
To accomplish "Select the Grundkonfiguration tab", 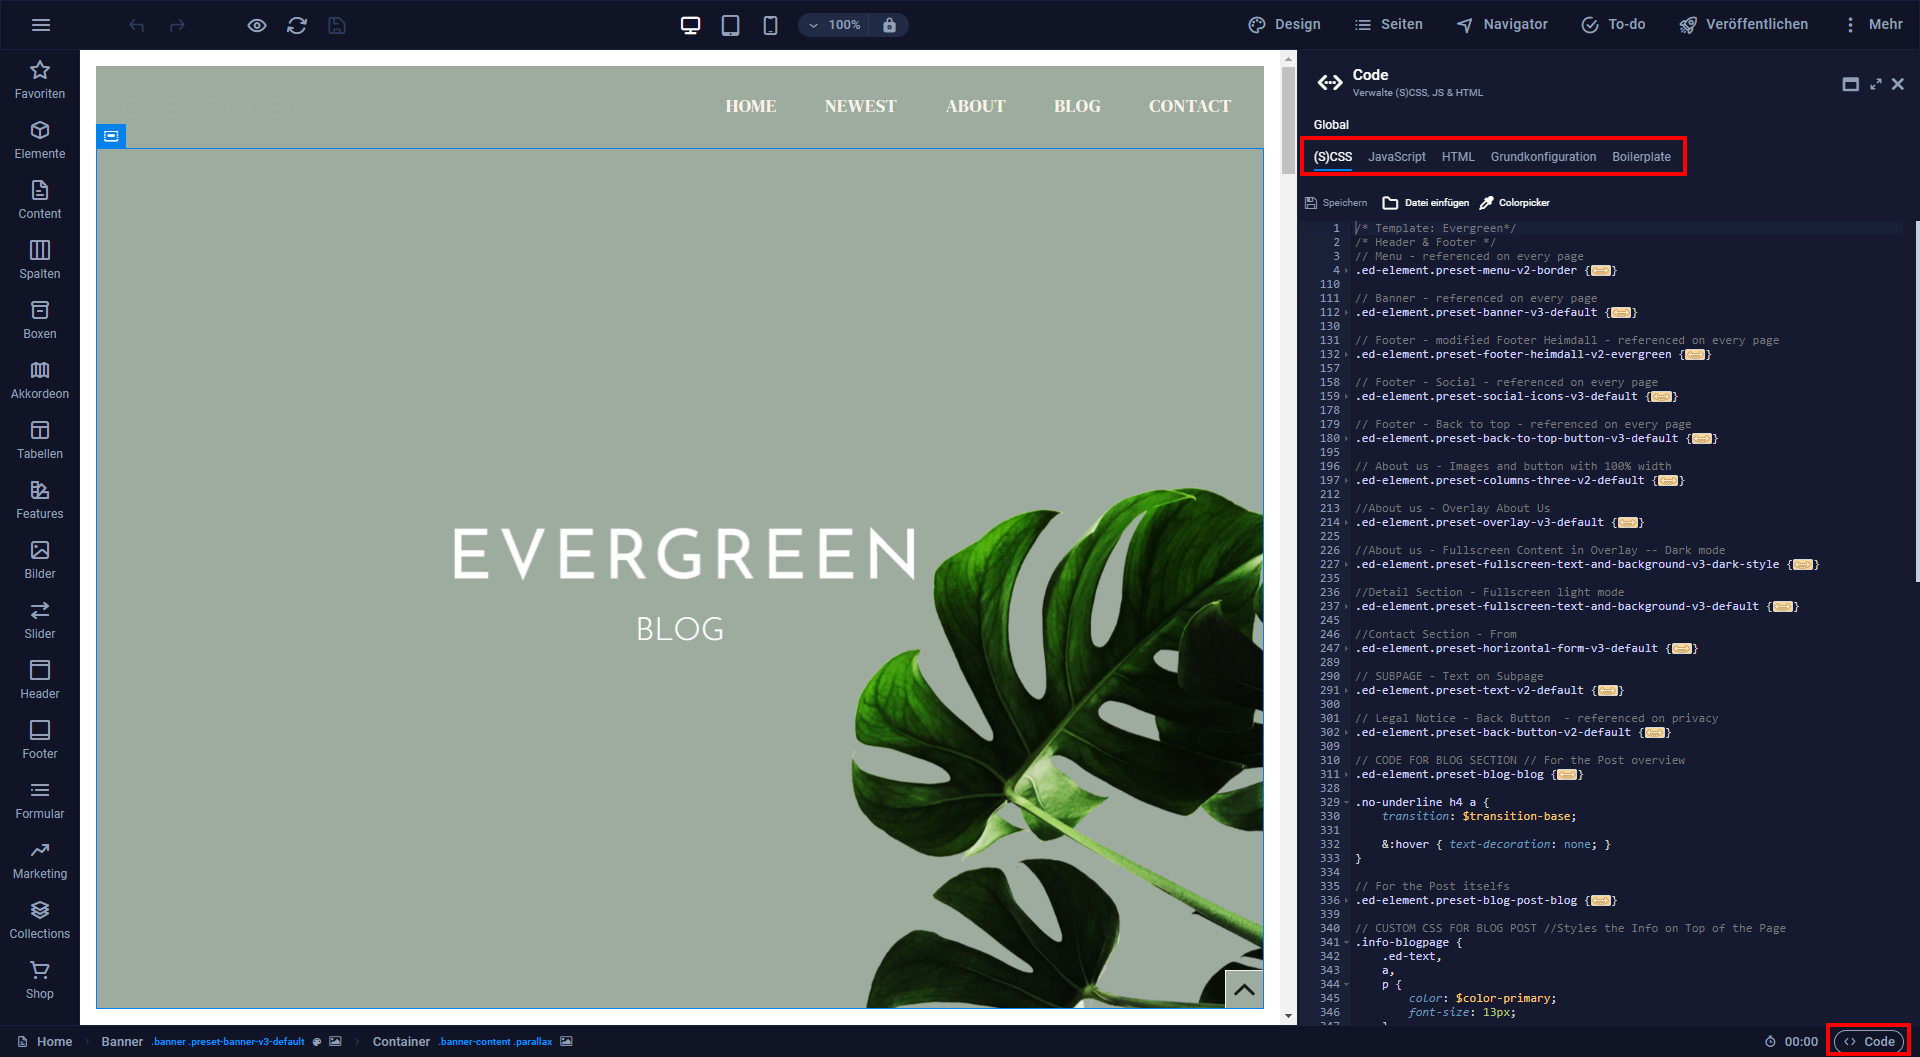I will (1543, 157).
